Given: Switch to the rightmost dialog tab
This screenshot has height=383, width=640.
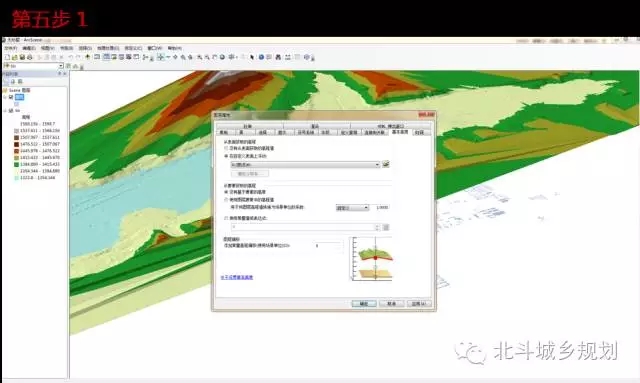Looking at the screenshot, I should tap(420, 132).
